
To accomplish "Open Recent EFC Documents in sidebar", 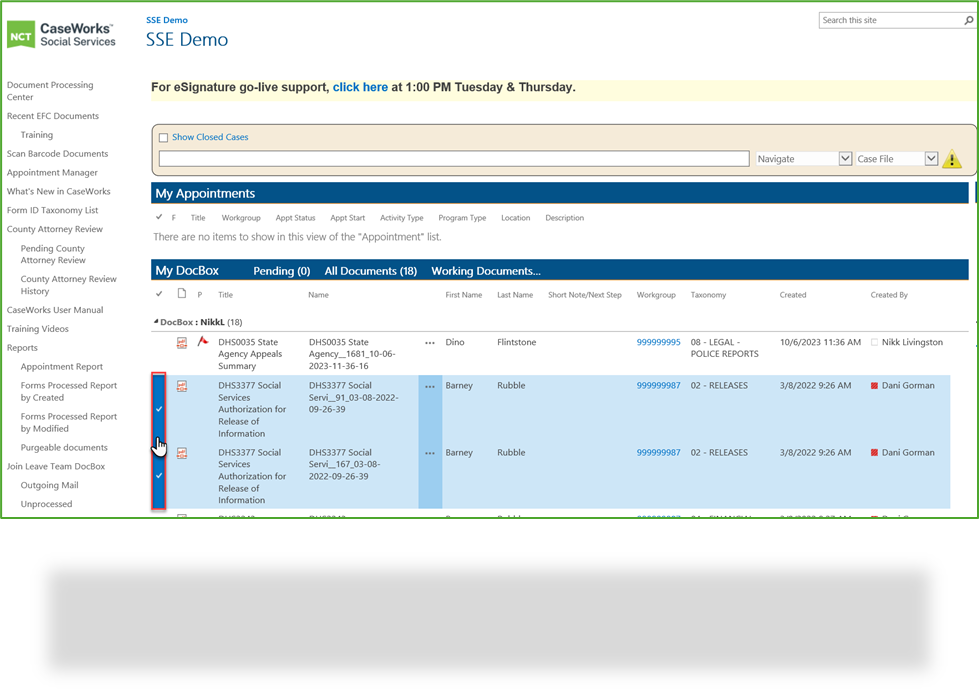I will (53, 116).
